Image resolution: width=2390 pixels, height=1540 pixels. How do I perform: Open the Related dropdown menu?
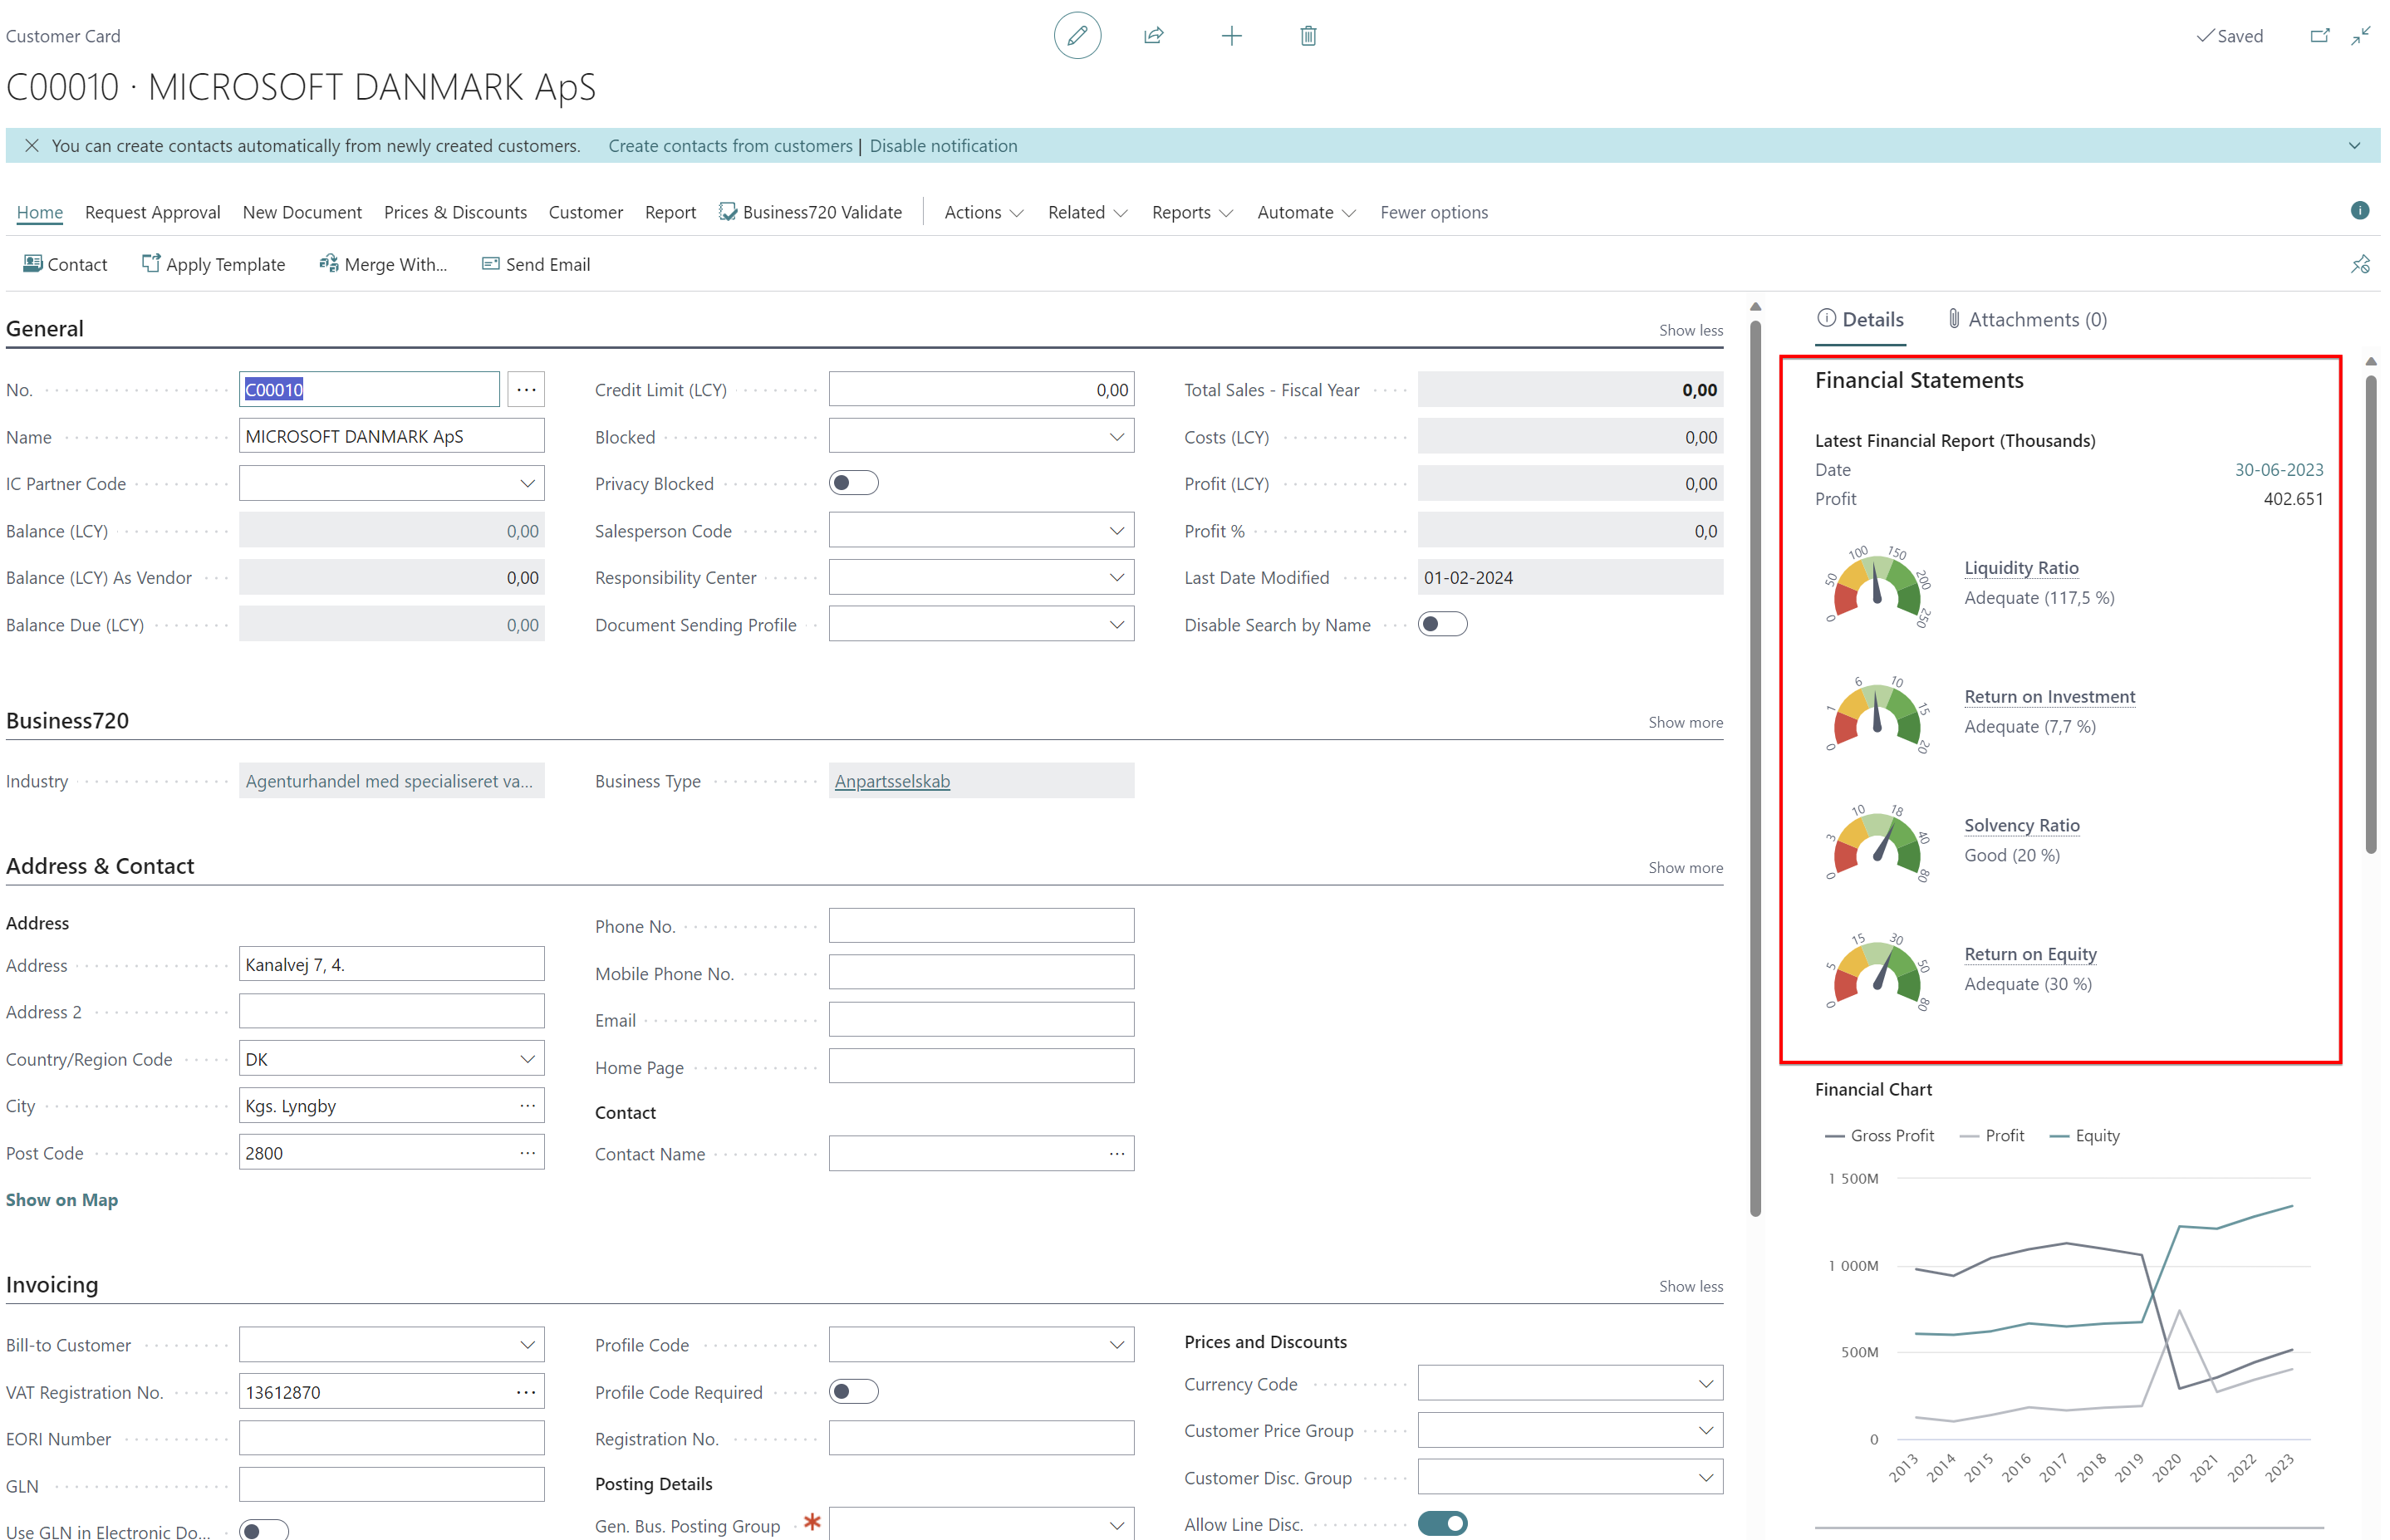(x=1087, y=212)
